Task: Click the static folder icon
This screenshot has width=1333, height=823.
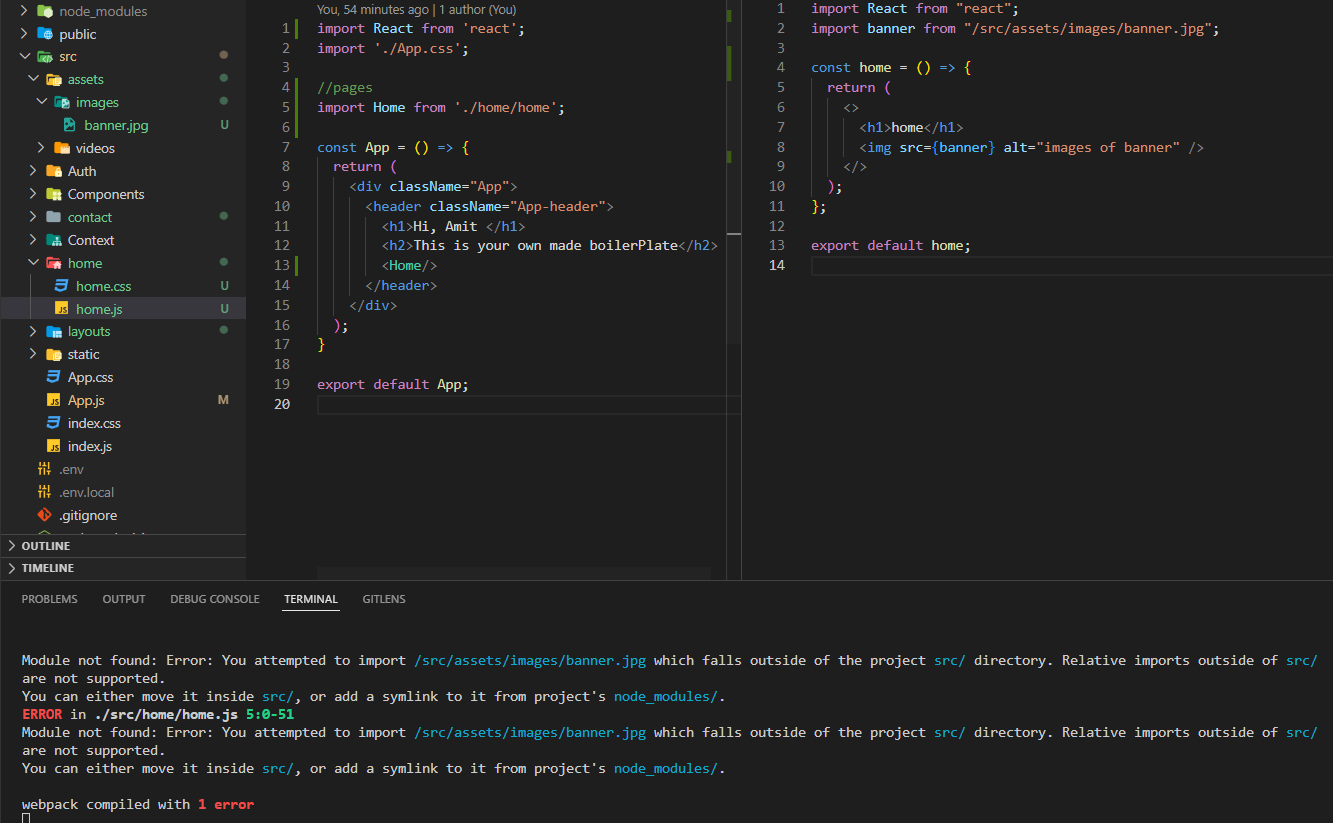Action: tap(53, 355)
